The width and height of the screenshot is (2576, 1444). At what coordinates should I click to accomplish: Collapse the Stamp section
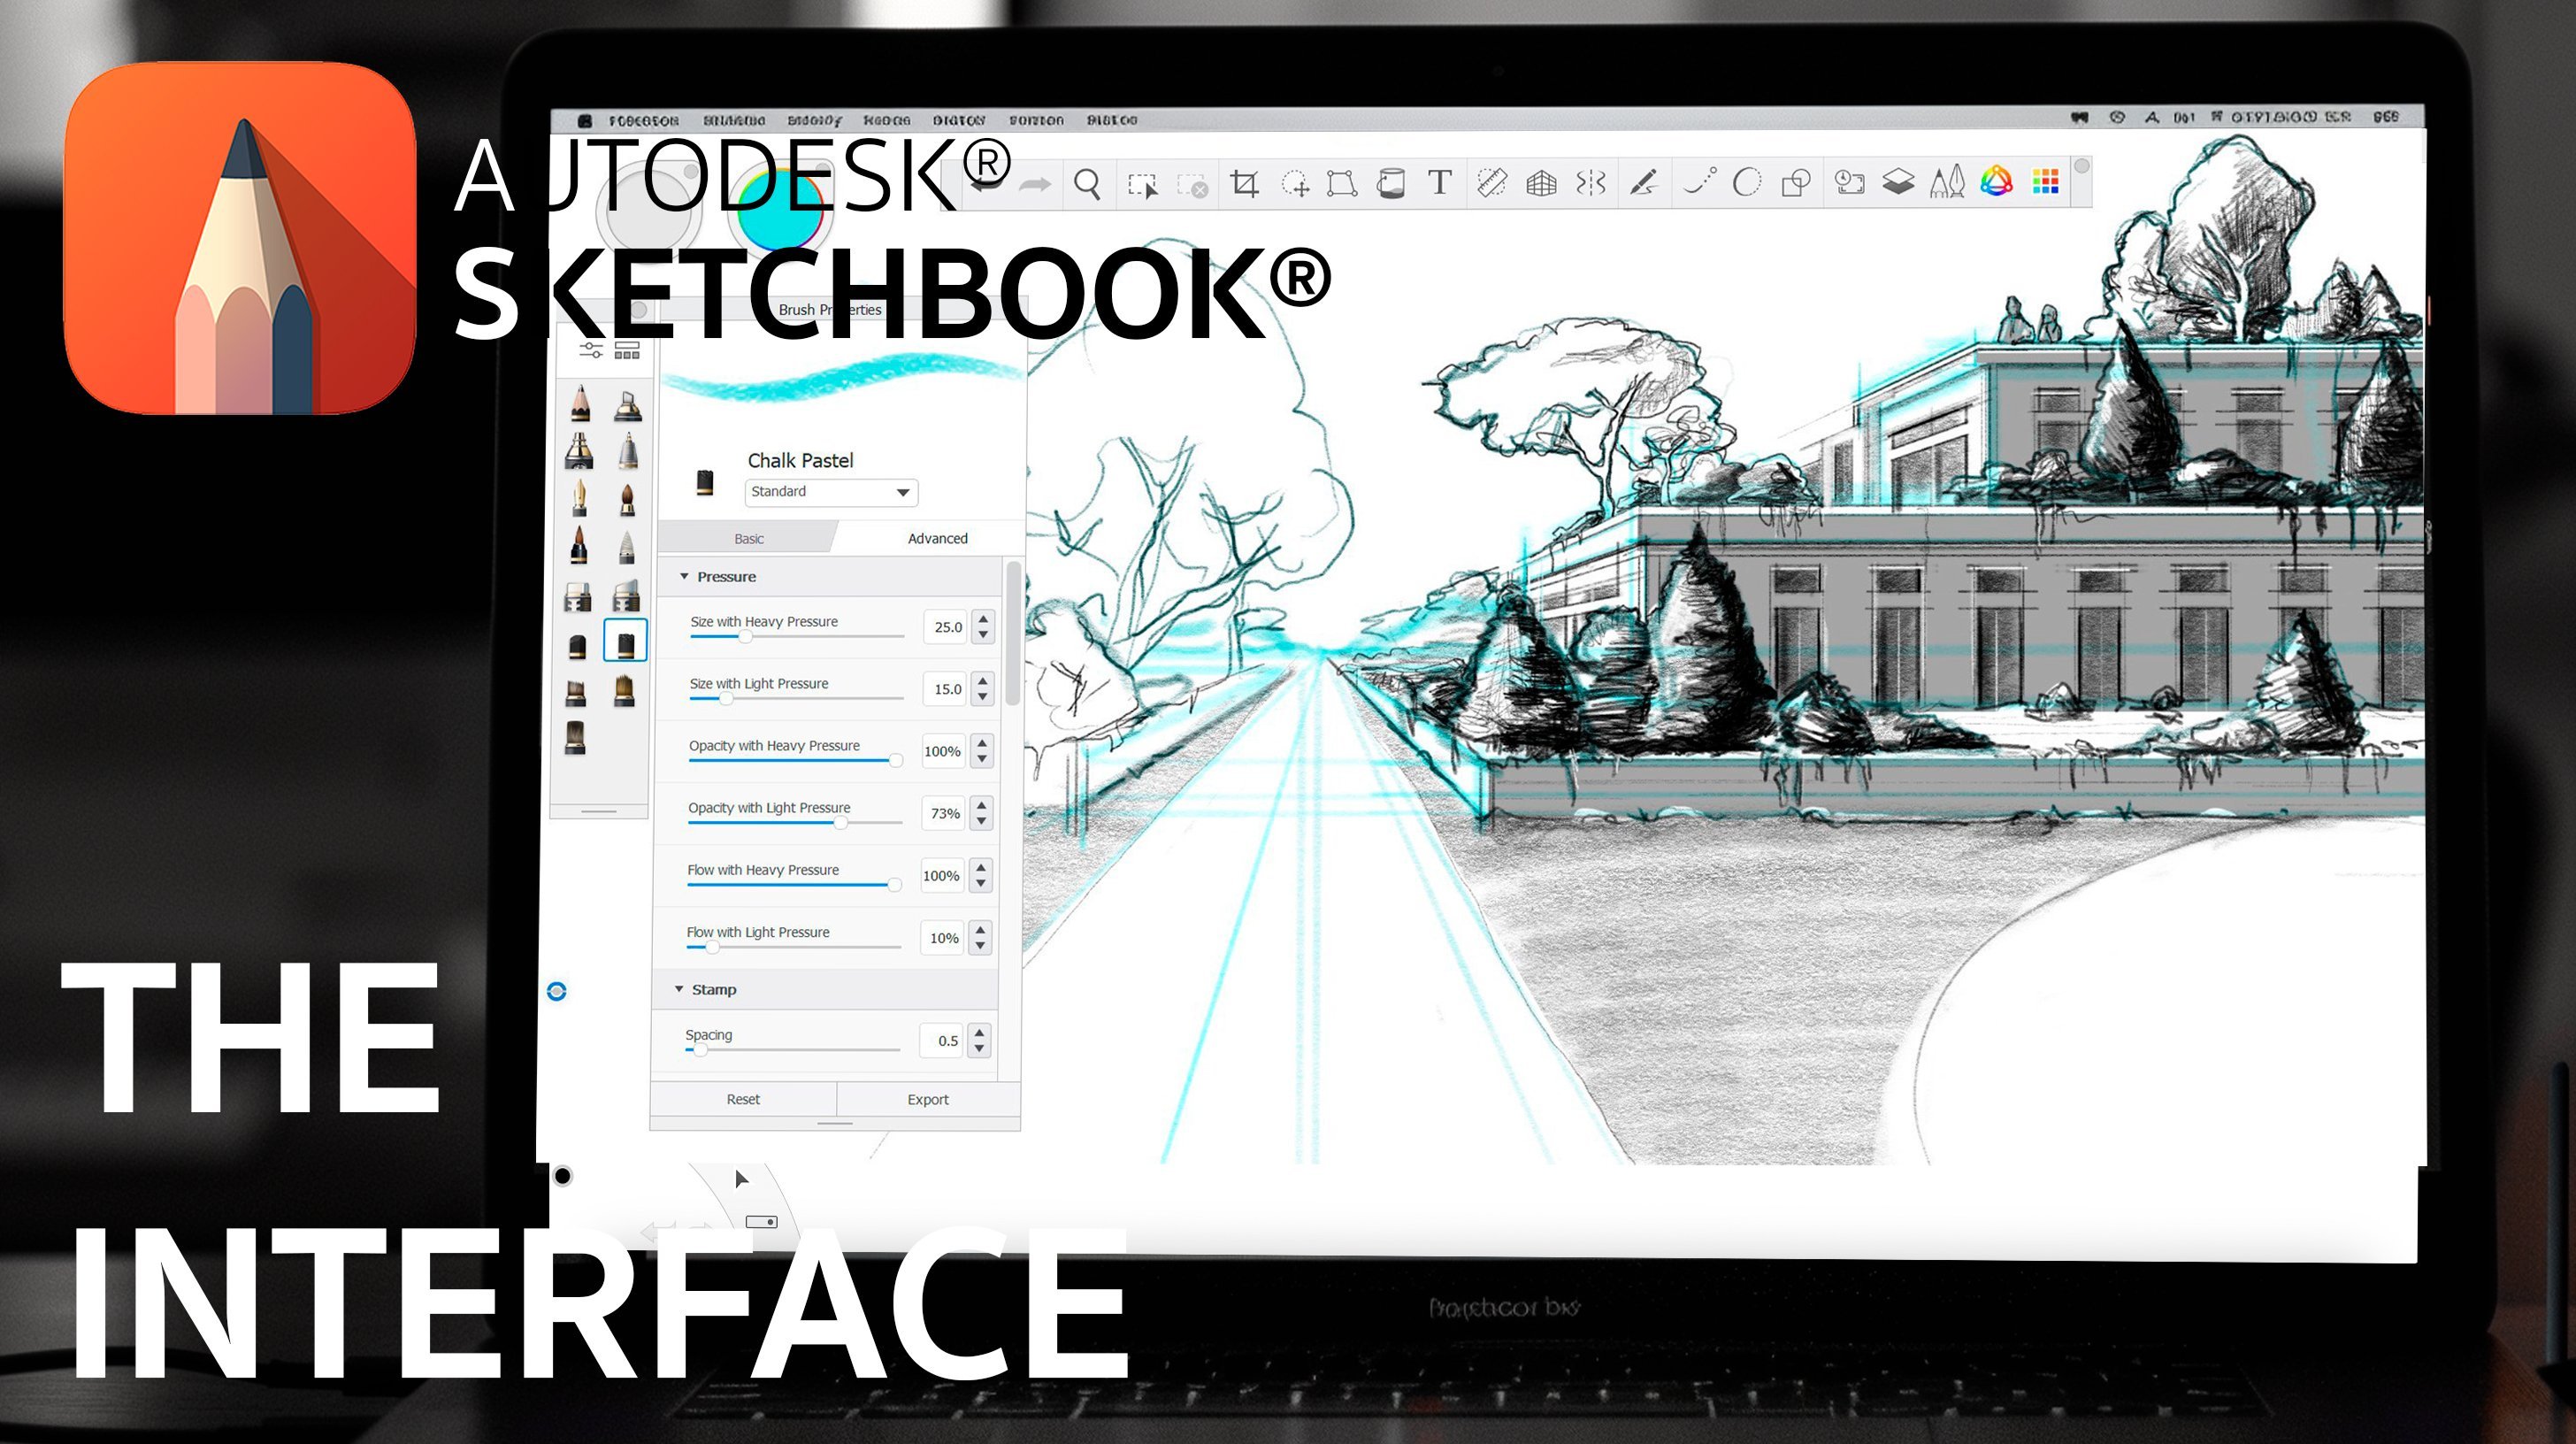coord(679,990)
